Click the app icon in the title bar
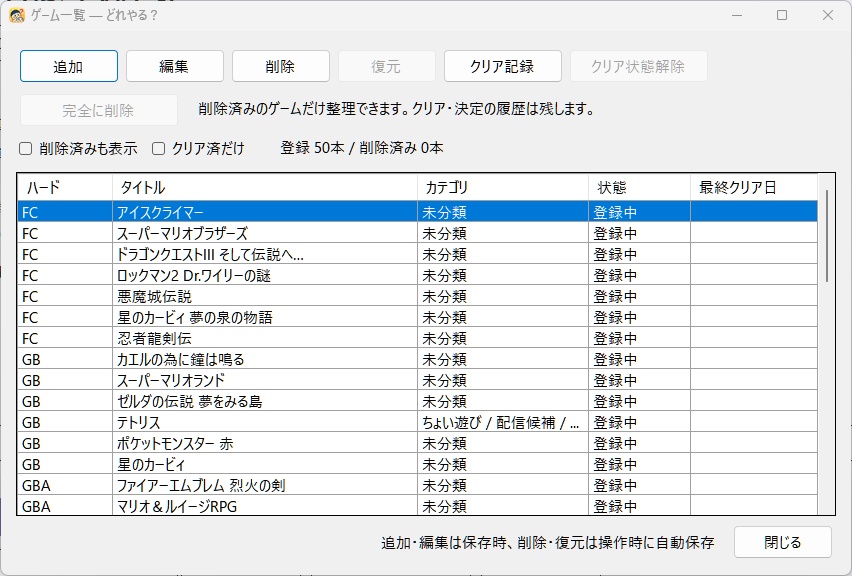The height and width of the screenshot is (576, 852). (17, 15)
